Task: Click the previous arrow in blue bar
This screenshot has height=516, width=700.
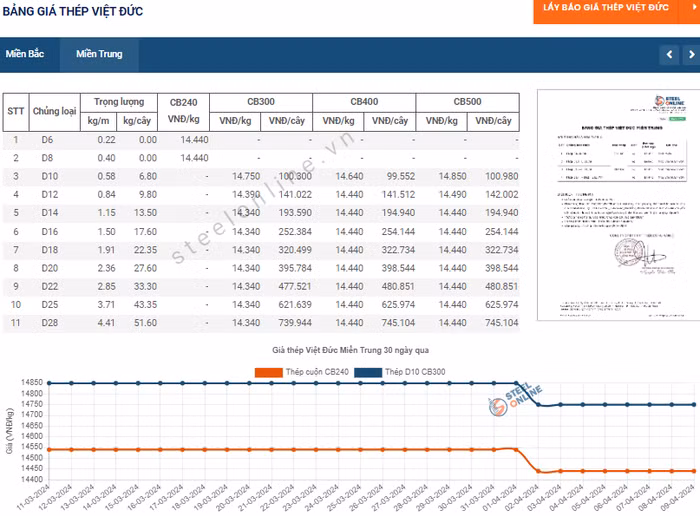Action: 669,54
